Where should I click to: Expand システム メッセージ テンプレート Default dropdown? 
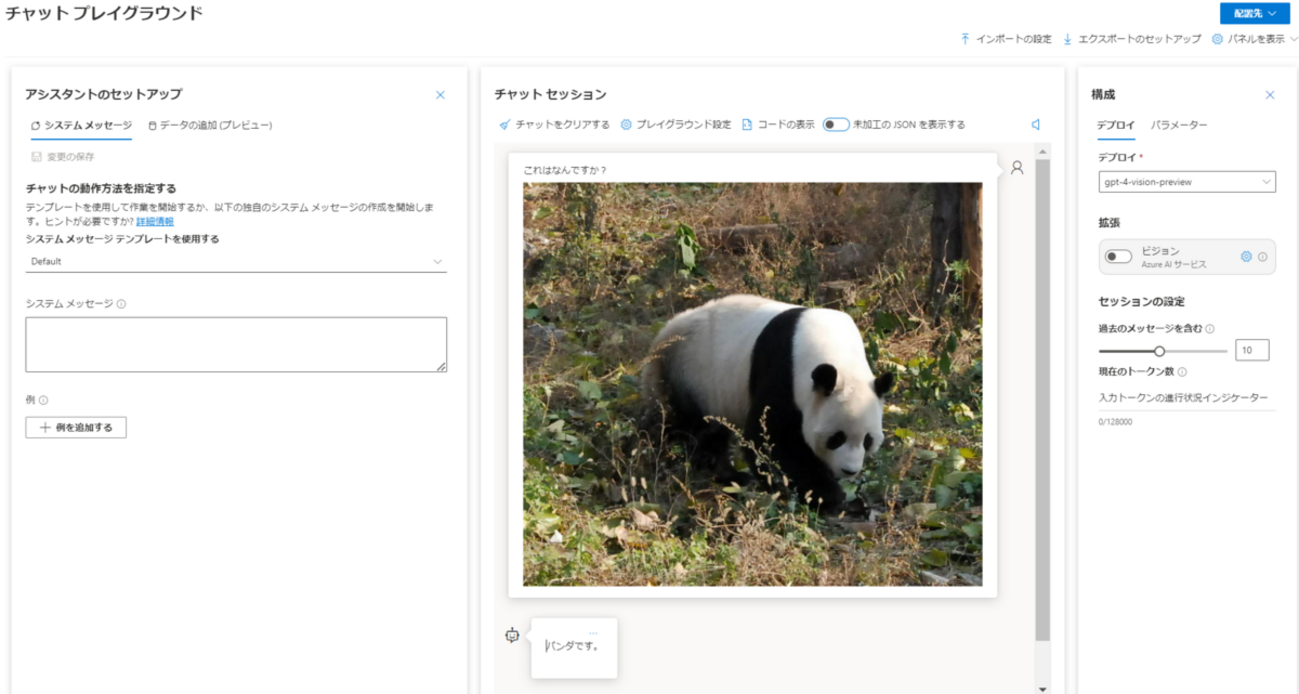(x=238, y=261)
